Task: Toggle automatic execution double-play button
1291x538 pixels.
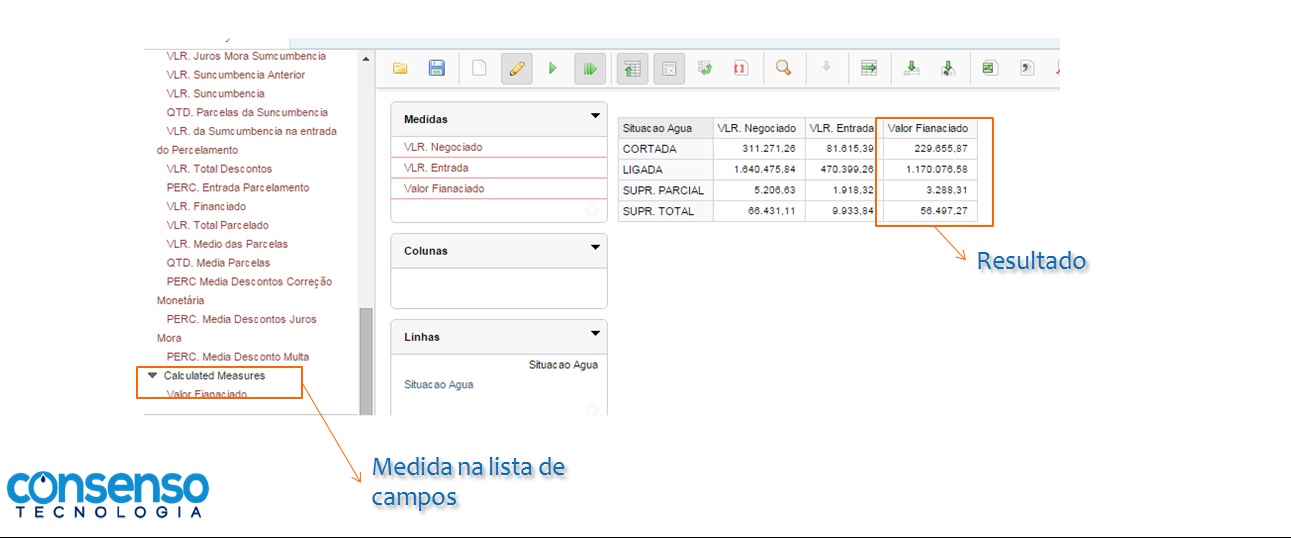Action: 590,69
